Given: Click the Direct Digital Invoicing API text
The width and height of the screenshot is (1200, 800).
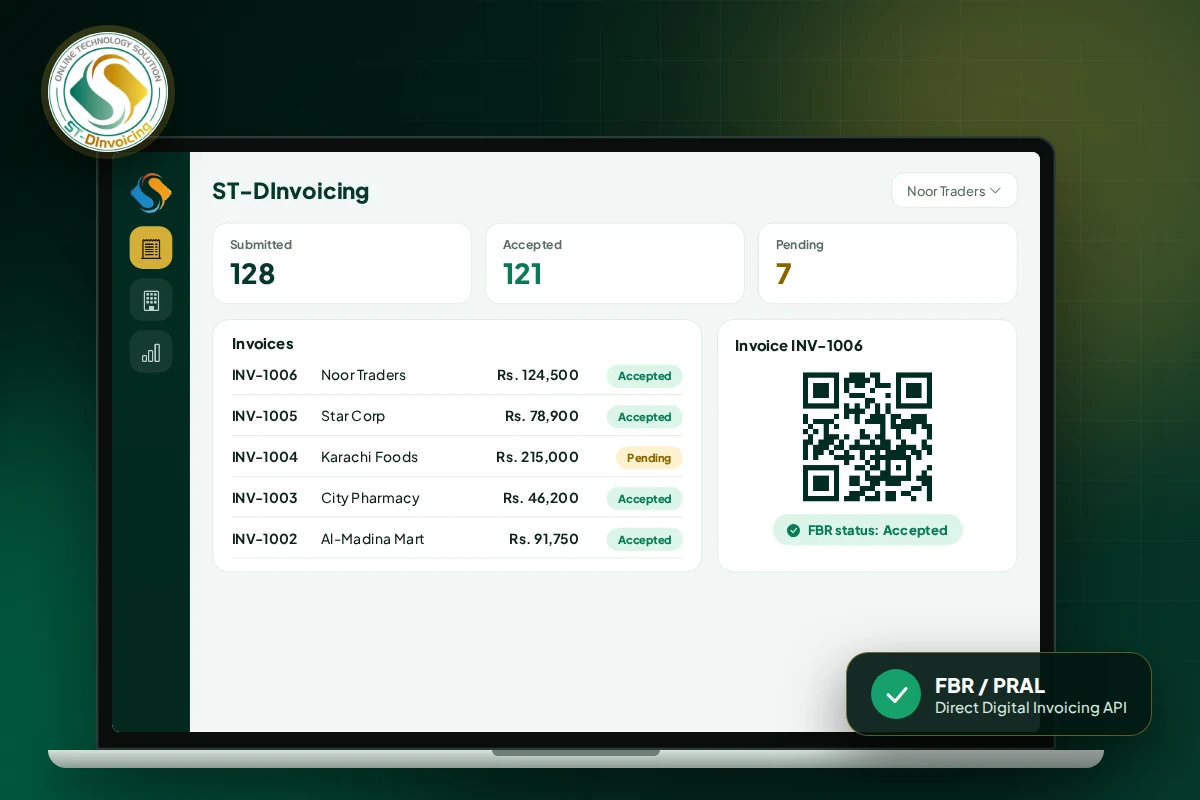Looking at the screenshot, I should [1031, 708].
